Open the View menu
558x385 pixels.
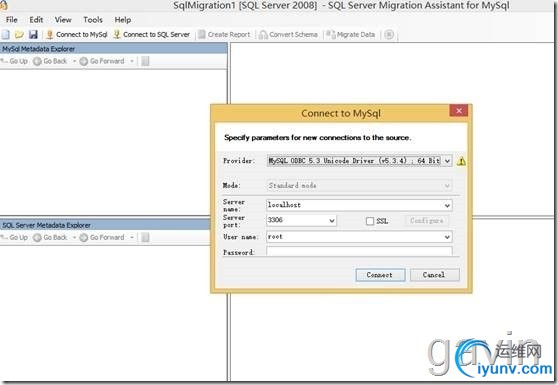tap(63, 20)
